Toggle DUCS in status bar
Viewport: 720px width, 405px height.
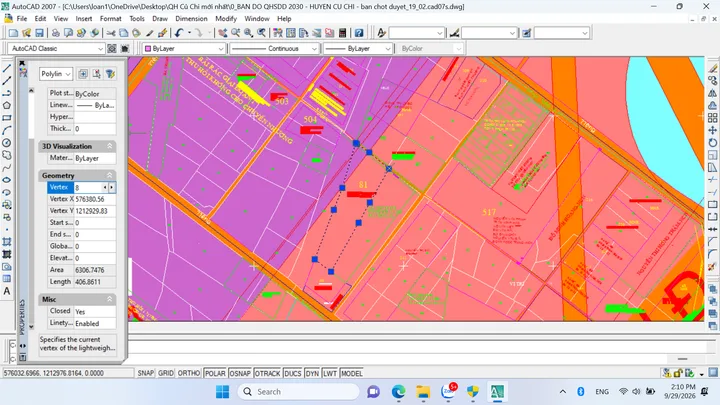pyautogui.click(x=292, y=373)
